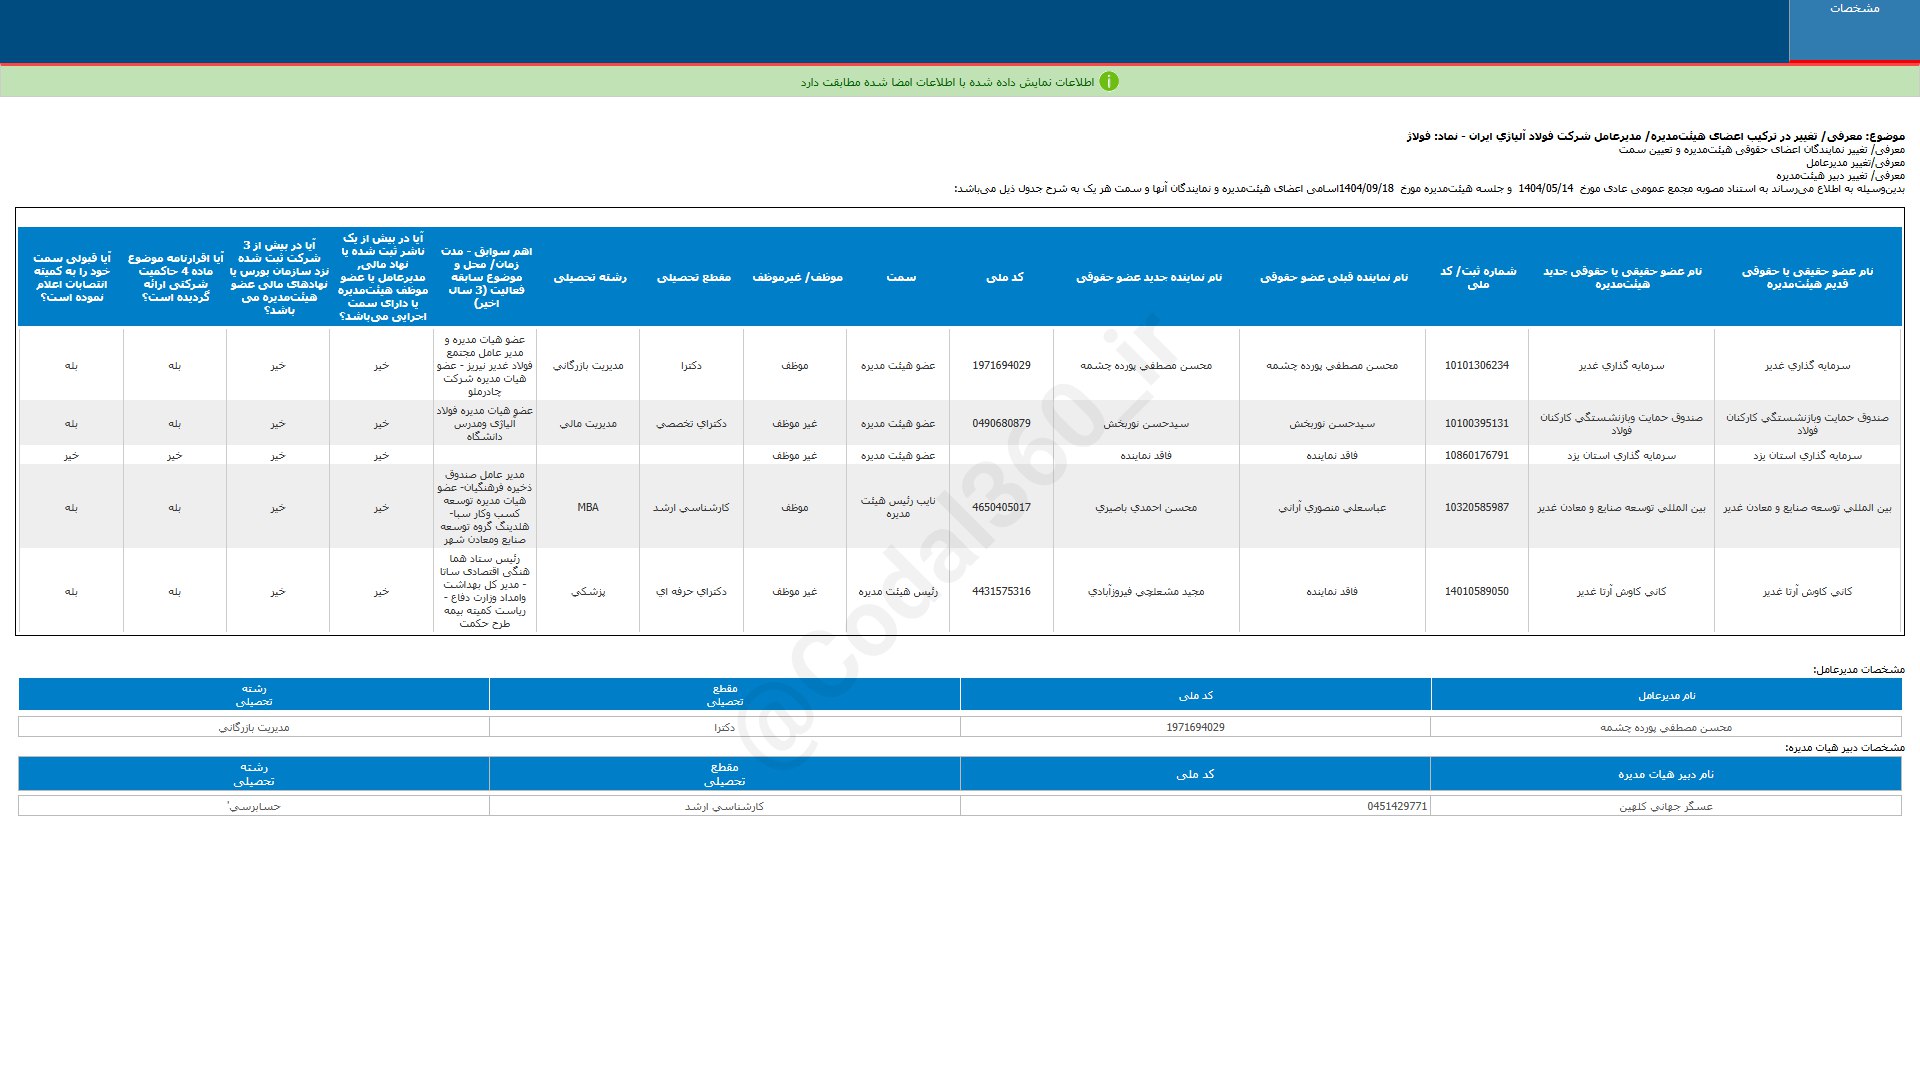Click national code 4431575316 cell
Screen dimensions: 1920x1080
tap(1001, 592)
